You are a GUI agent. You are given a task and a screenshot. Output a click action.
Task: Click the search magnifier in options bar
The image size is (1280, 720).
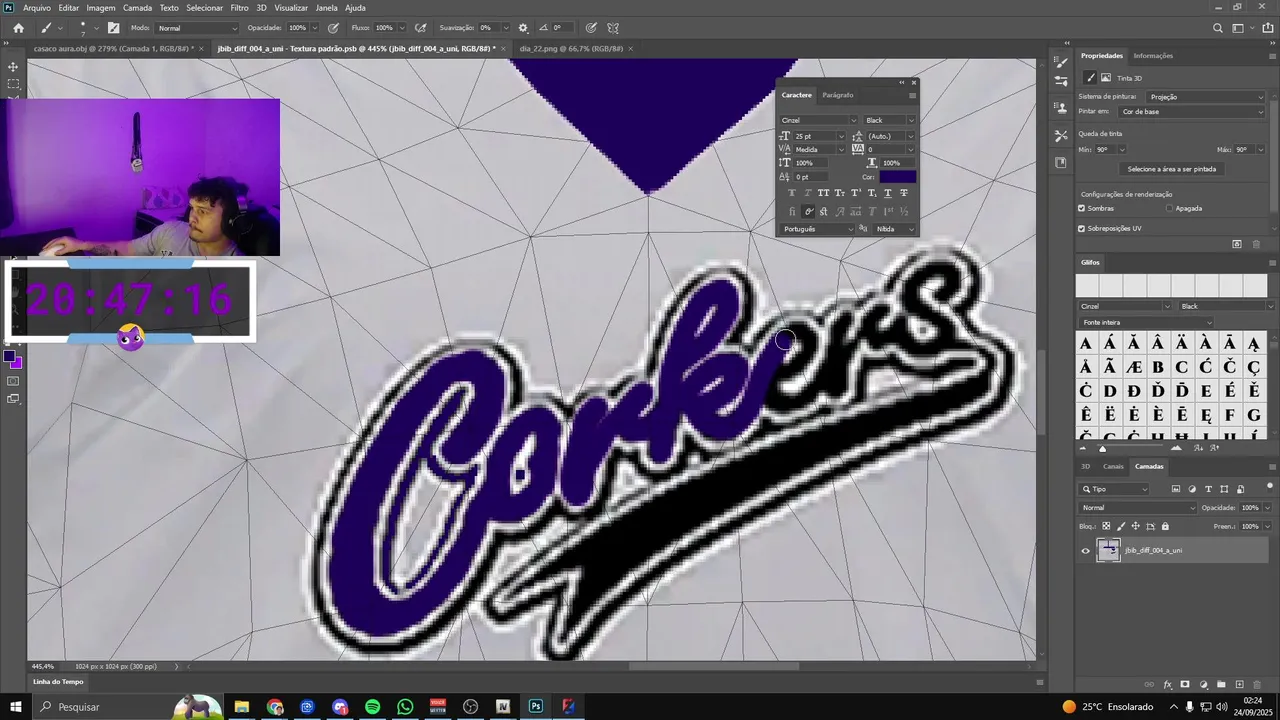pos(1218,28)
